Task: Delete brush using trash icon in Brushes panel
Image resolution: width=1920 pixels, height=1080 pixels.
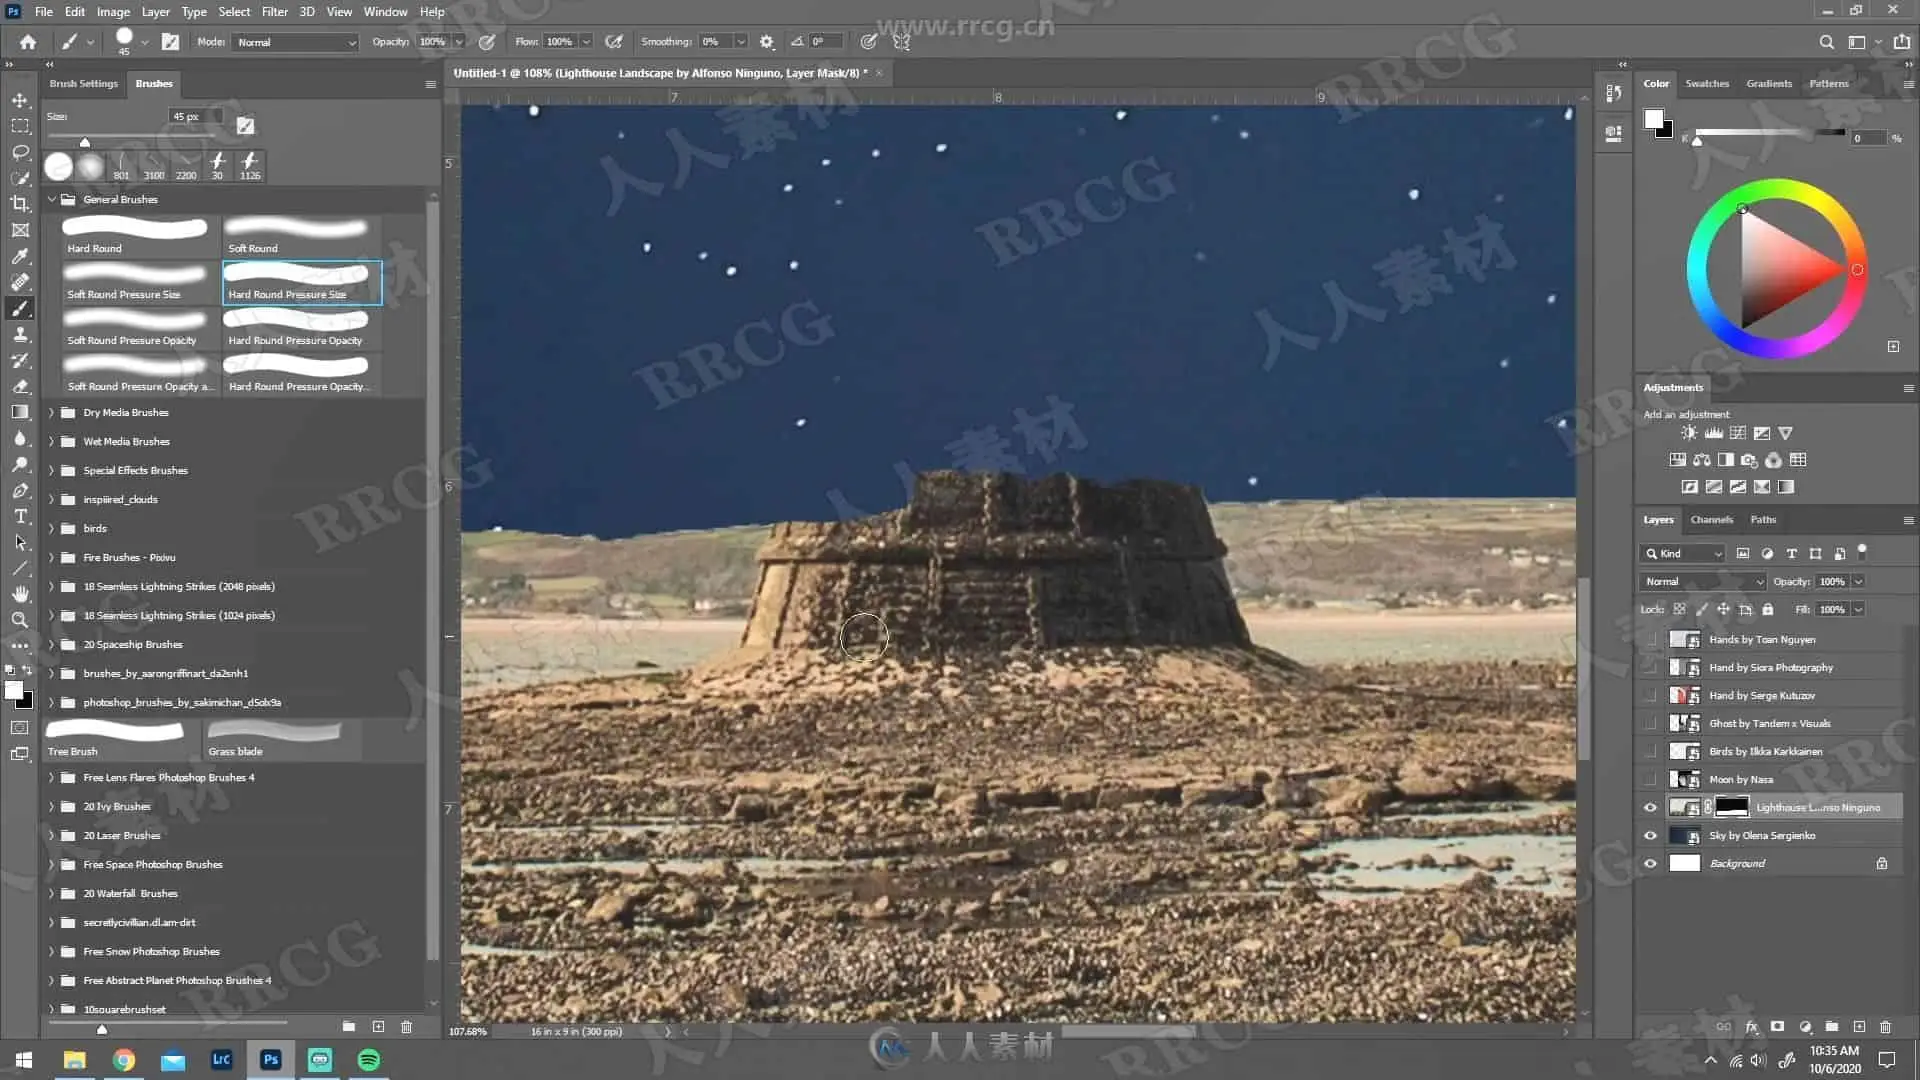Action: (406, 1026)
